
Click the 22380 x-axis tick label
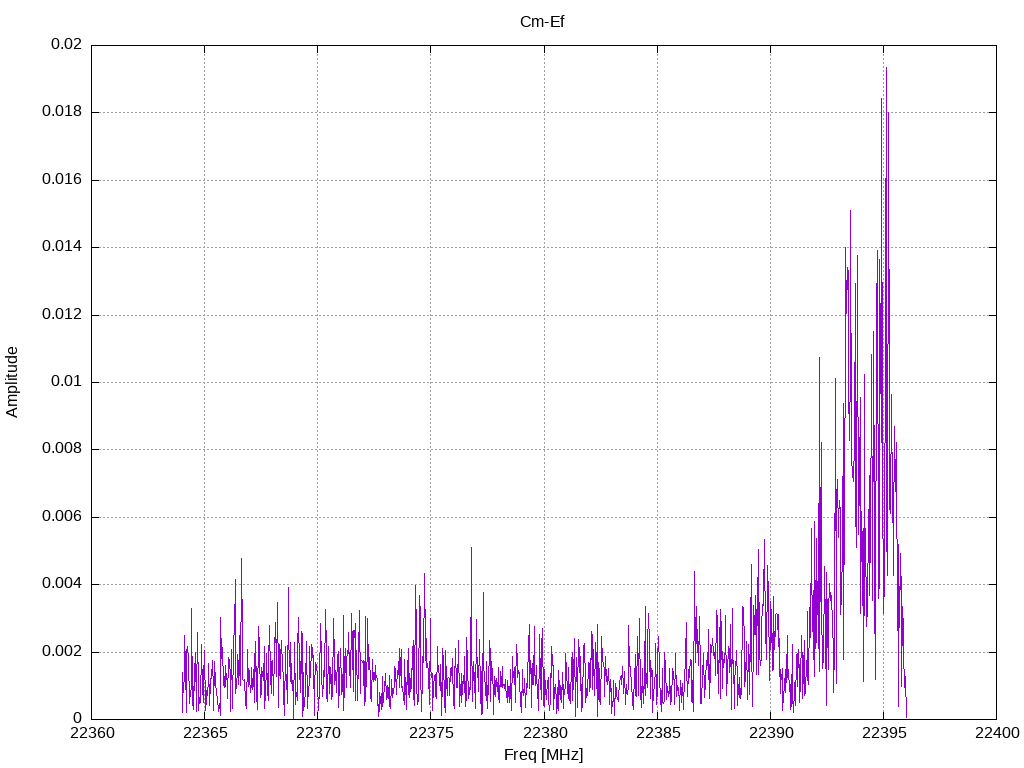545,733
